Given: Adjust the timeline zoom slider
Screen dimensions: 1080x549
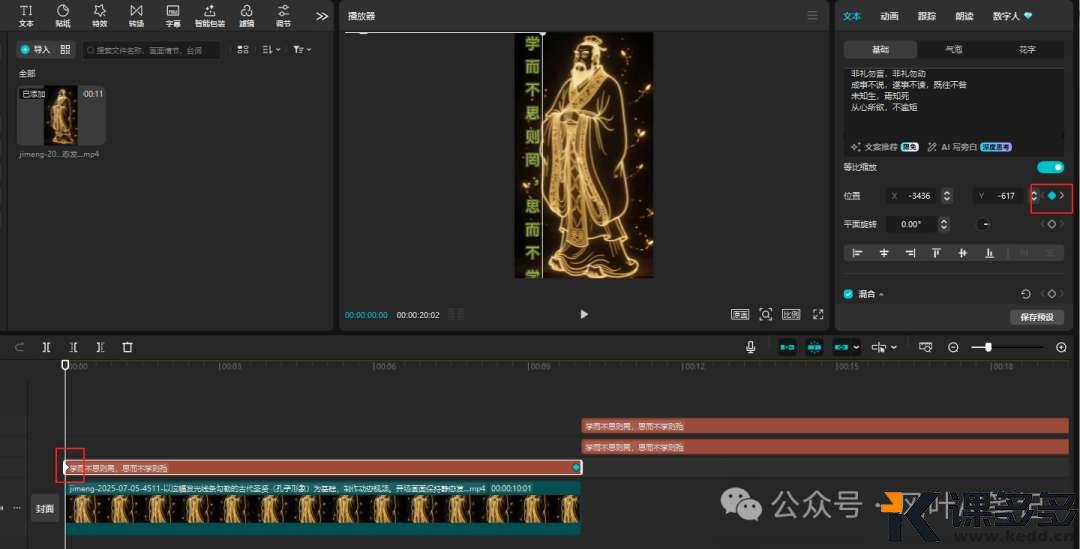Looking at the screenshot, I should [x=988, y=347].
